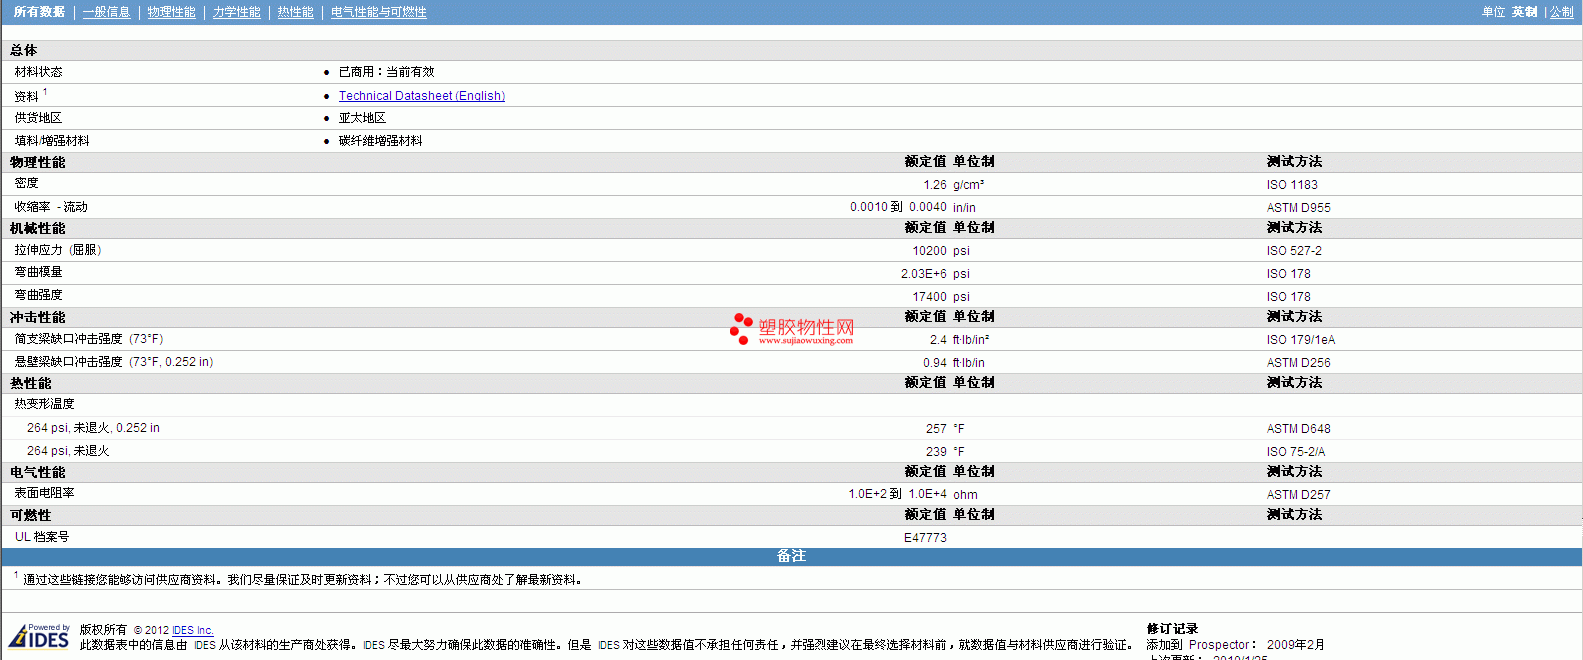
Task: Click the 机械性能 section header
Action: coord(38,228)
